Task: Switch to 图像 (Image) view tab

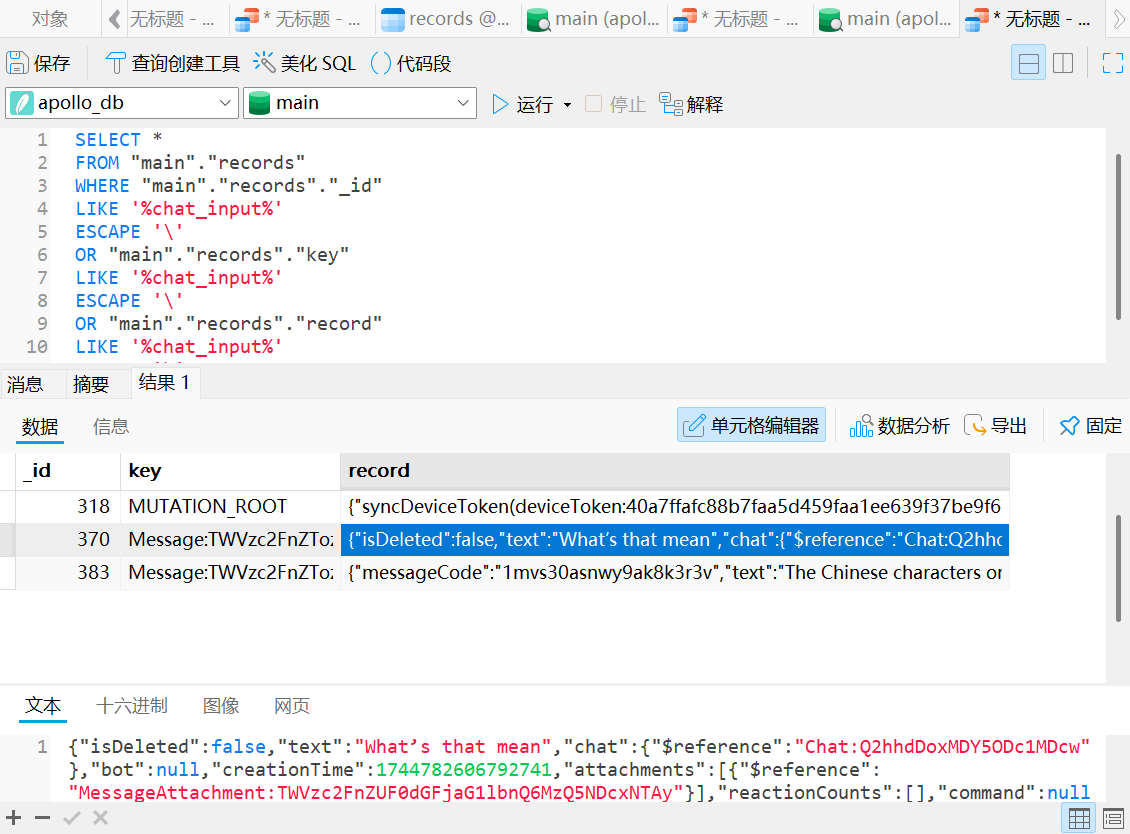Action: tap(221, 706)
